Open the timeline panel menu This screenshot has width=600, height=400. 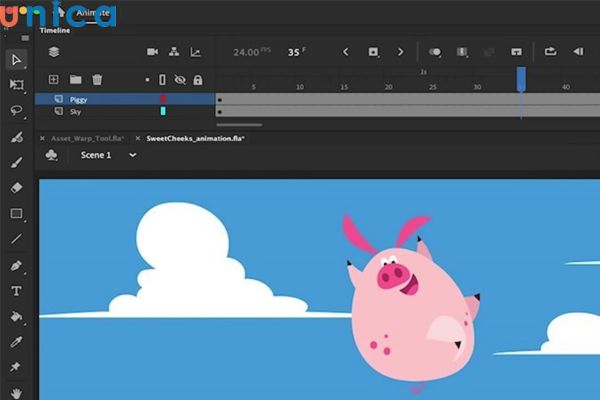[25, 38]
